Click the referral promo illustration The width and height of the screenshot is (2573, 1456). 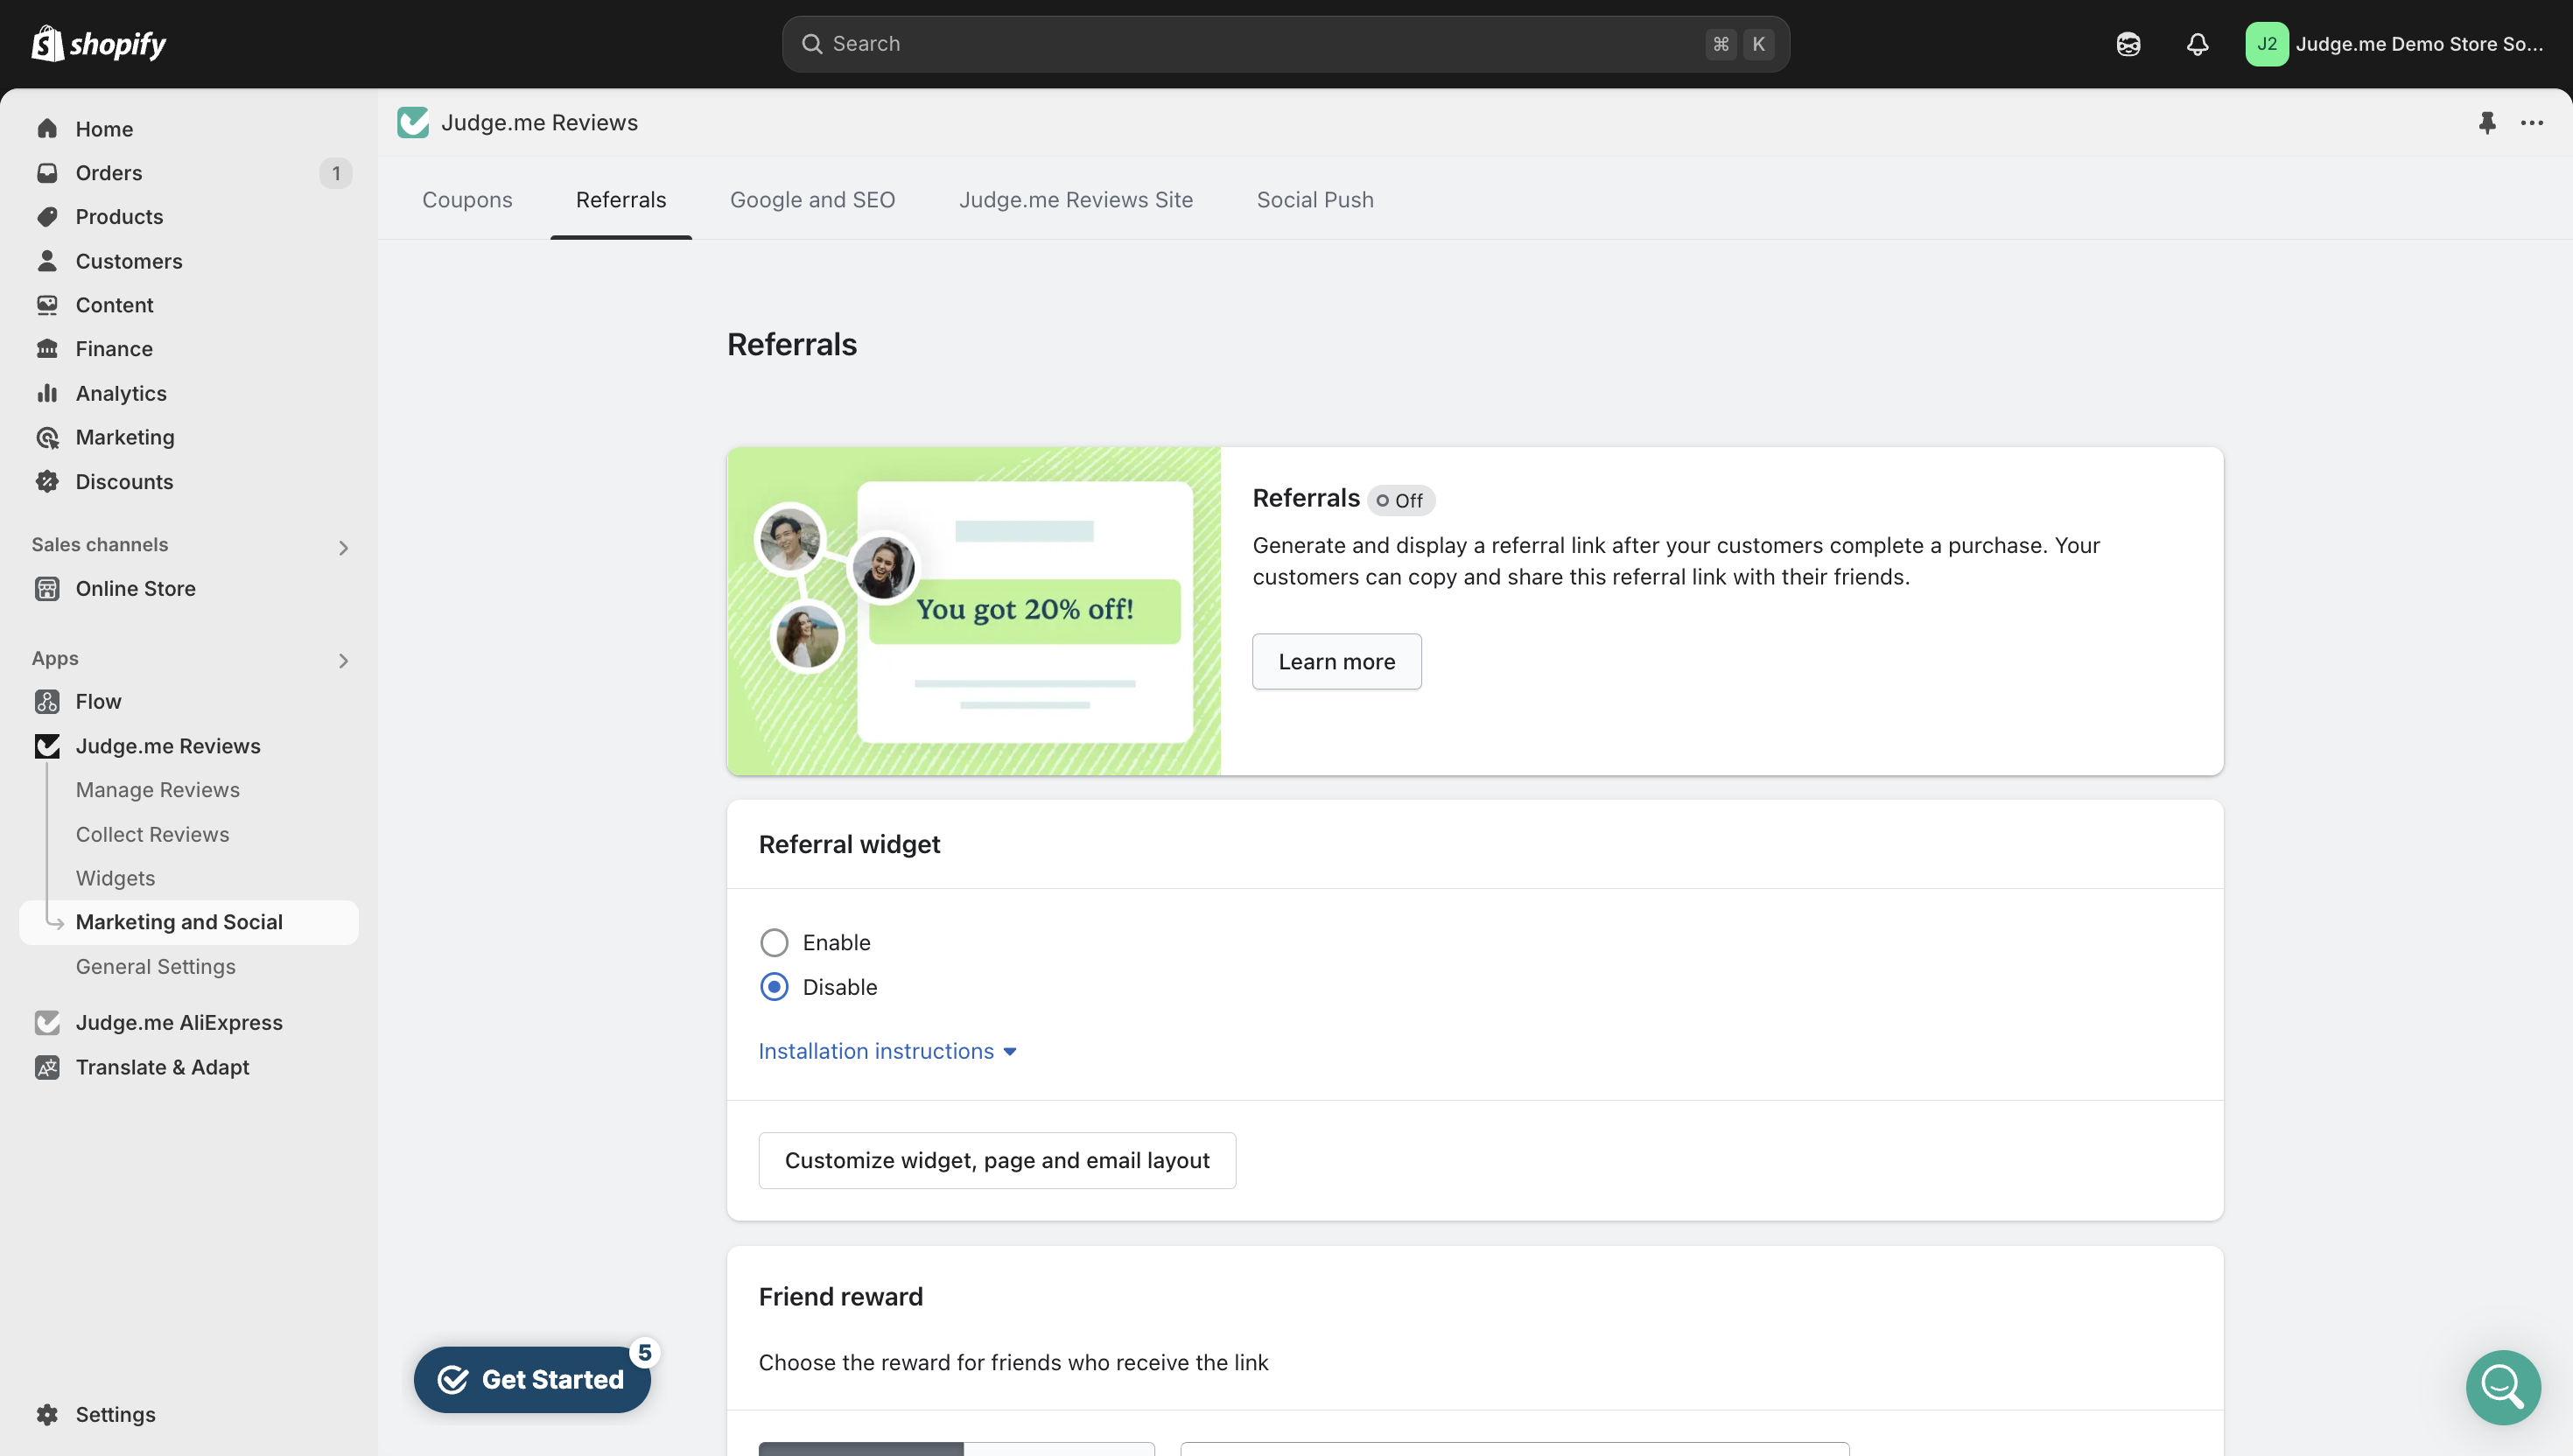[x=974, y=611]
